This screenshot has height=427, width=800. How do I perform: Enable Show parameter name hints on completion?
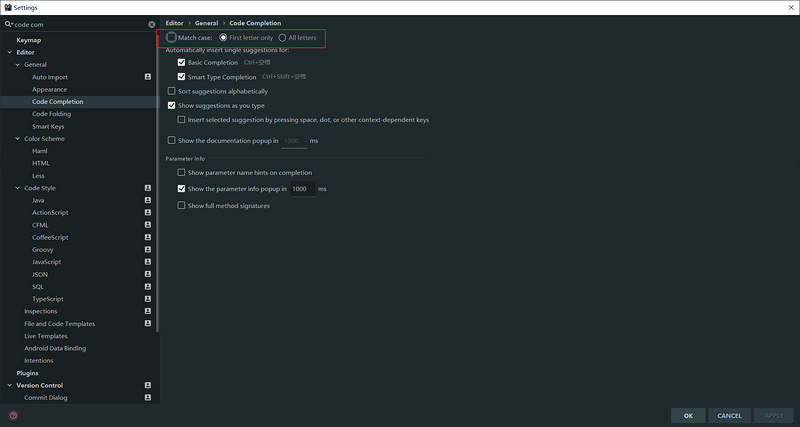[181, 172]
